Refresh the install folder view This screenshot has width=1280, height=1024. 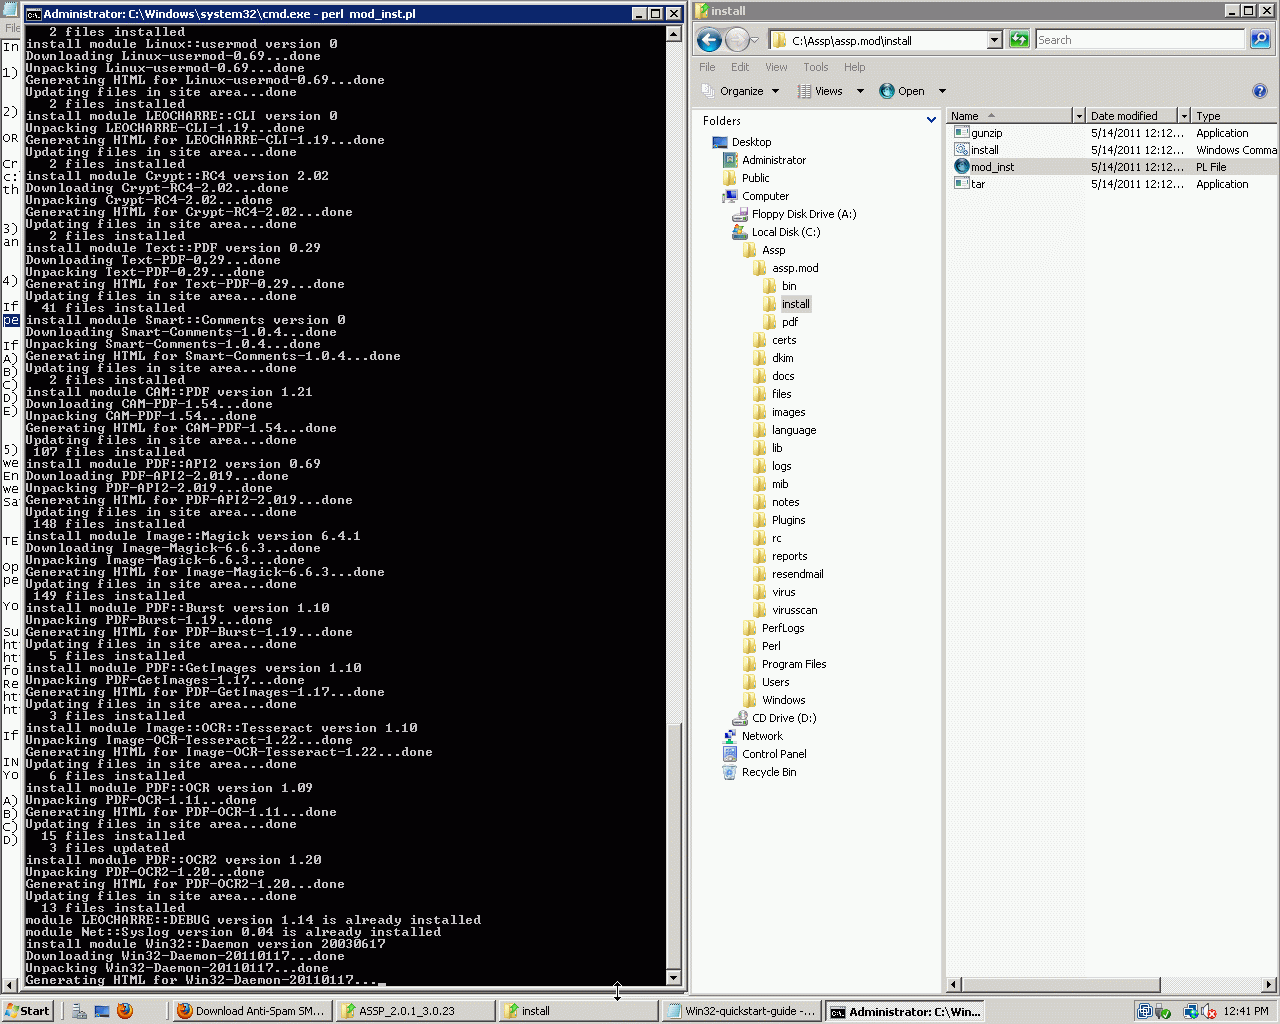point(1019,40)
